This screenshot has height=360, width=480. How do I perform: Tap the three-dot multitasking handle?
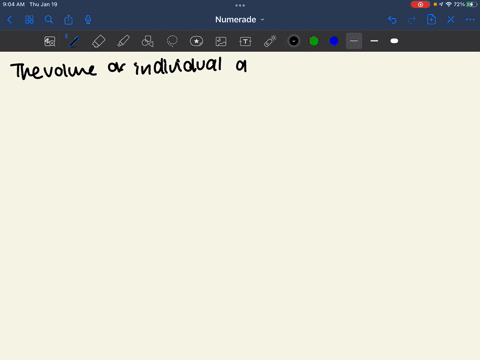240,5
